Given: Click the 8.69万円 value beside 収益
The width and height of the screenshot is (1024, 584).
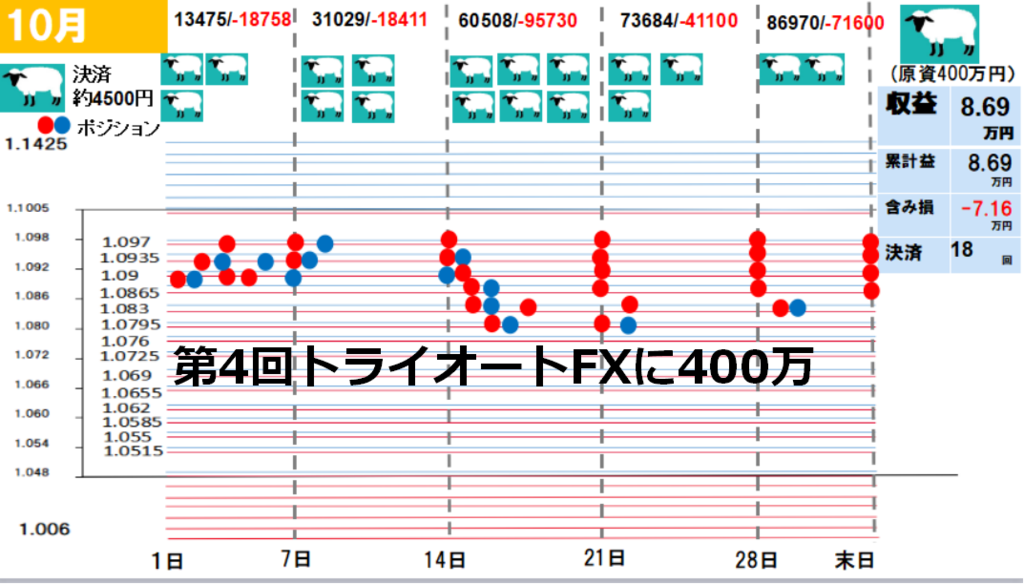Looking at the screenshot, I should [986, 116].
